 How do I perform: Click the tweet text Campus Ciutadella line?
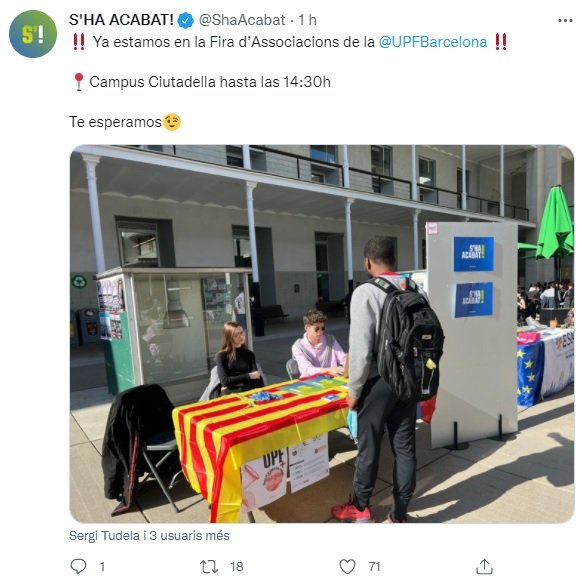pyautogui.click(x=210, y=82)
